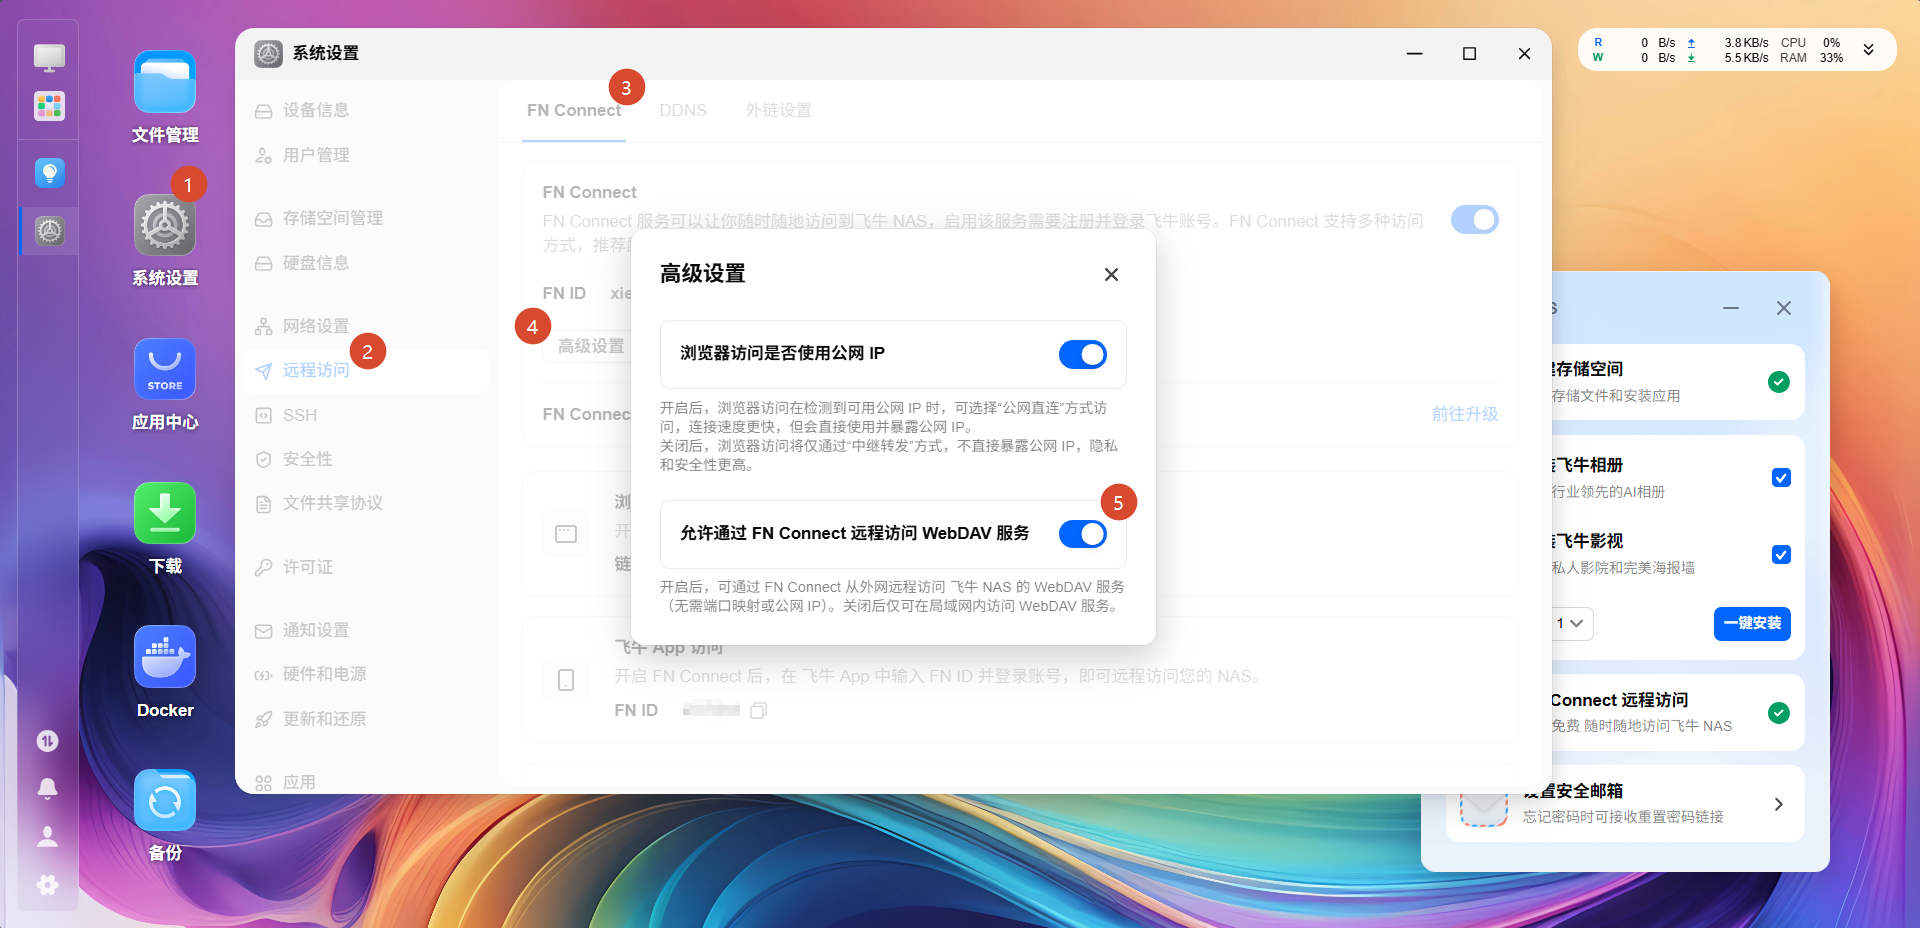
Task: Select 网络设置 in settings sidebar
Action: [x=366, y=326]
